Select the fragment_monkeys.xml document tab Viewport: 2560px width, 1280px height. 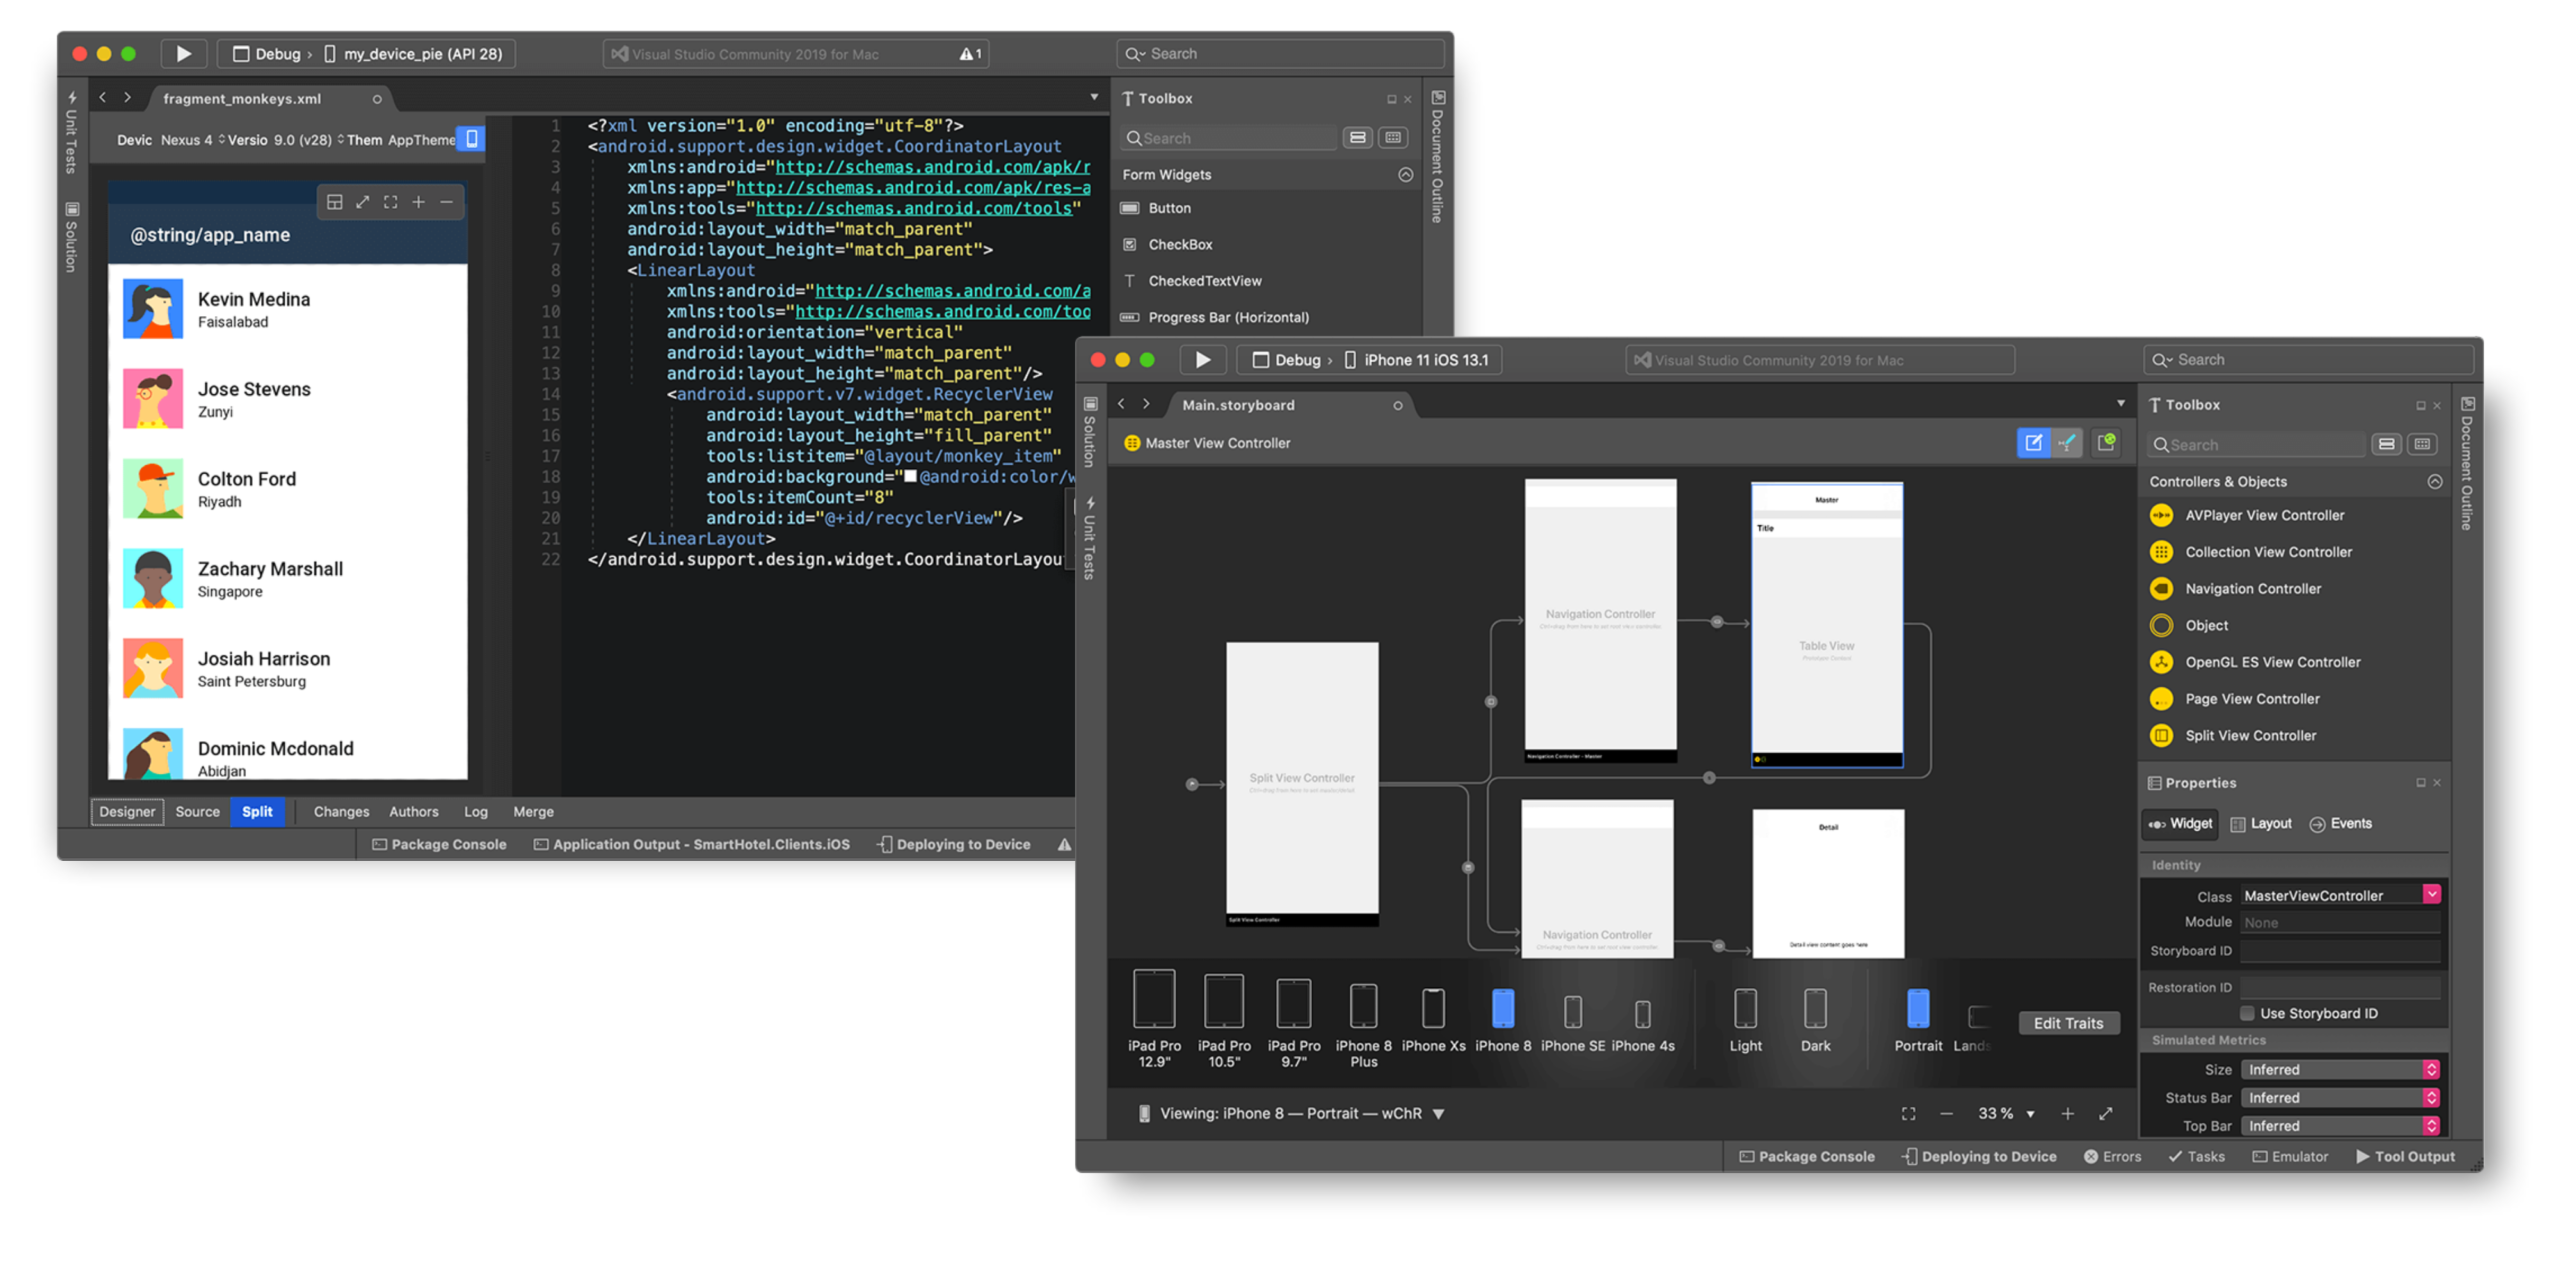tap(242, 99)
